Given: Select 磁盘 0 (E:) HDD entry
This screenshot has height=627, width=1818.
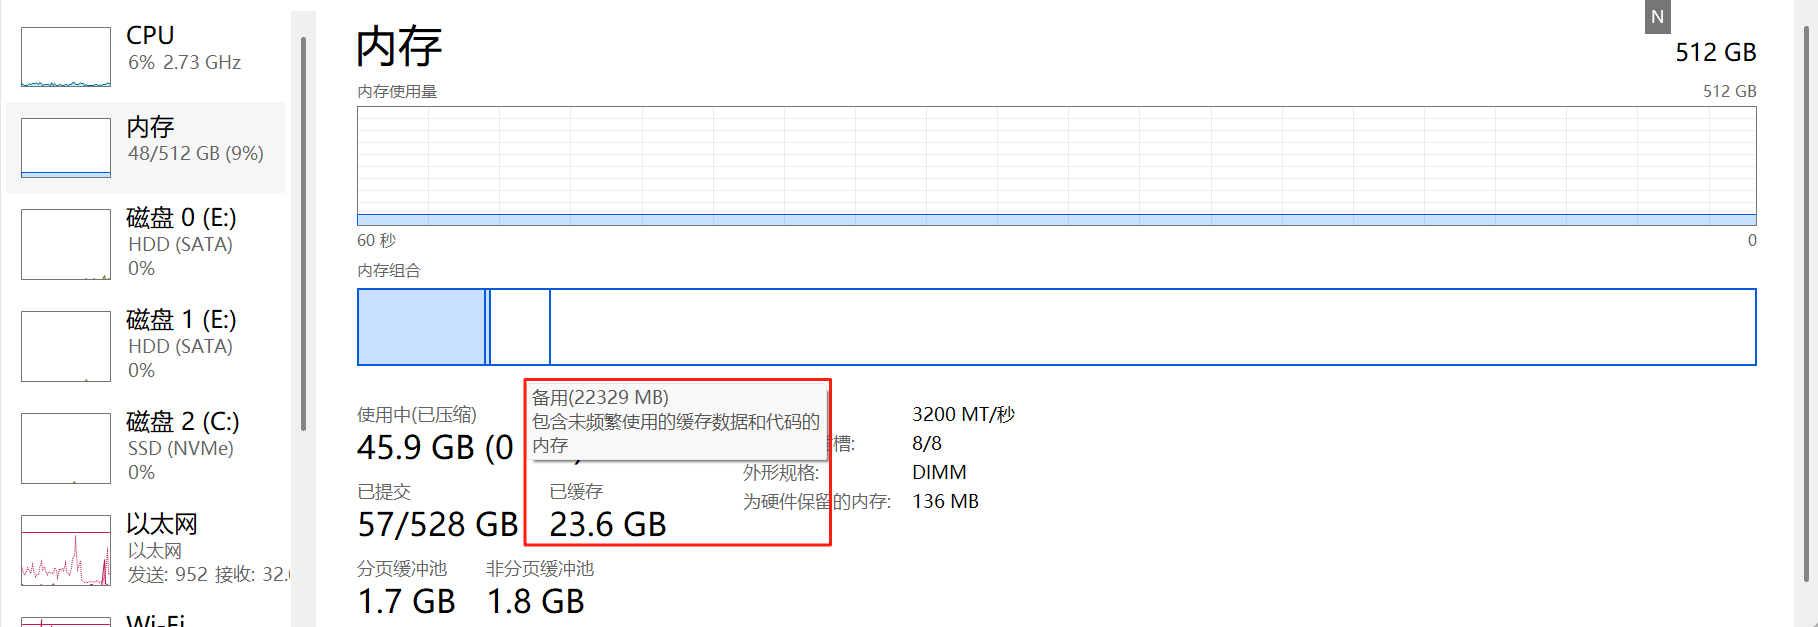Looking at the screenshot, I should tap(146, 243).
